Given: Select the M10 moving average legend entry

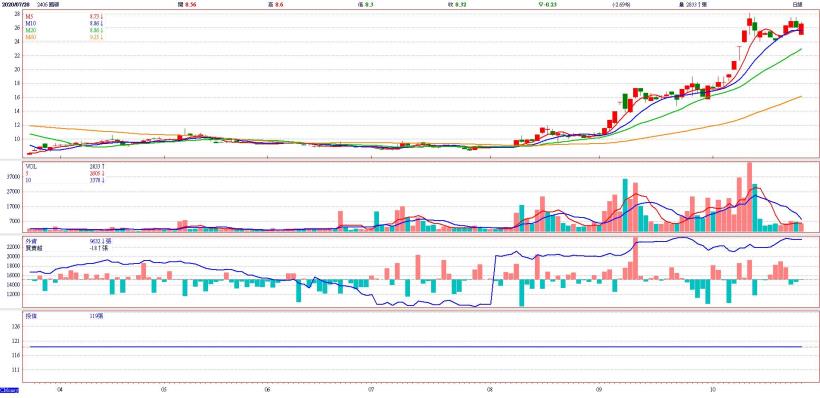Looking at the screenshot, I should [x=29, y=24].
